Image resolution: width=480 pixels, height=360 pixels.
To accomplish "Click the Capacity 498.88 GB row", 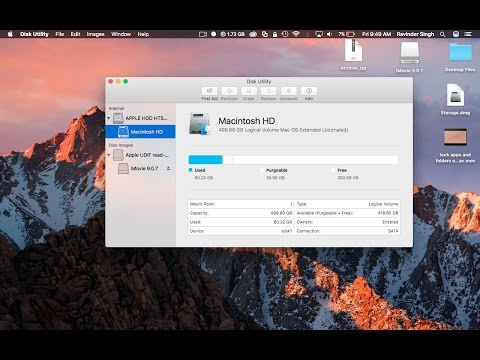I will tap(241, 213).
